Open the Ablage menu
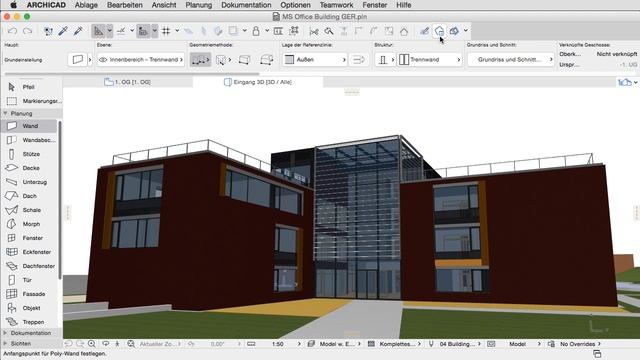Image resolution: width=640 pixels, height=360 pixels. pyautogui.click(x=86, y=5)
